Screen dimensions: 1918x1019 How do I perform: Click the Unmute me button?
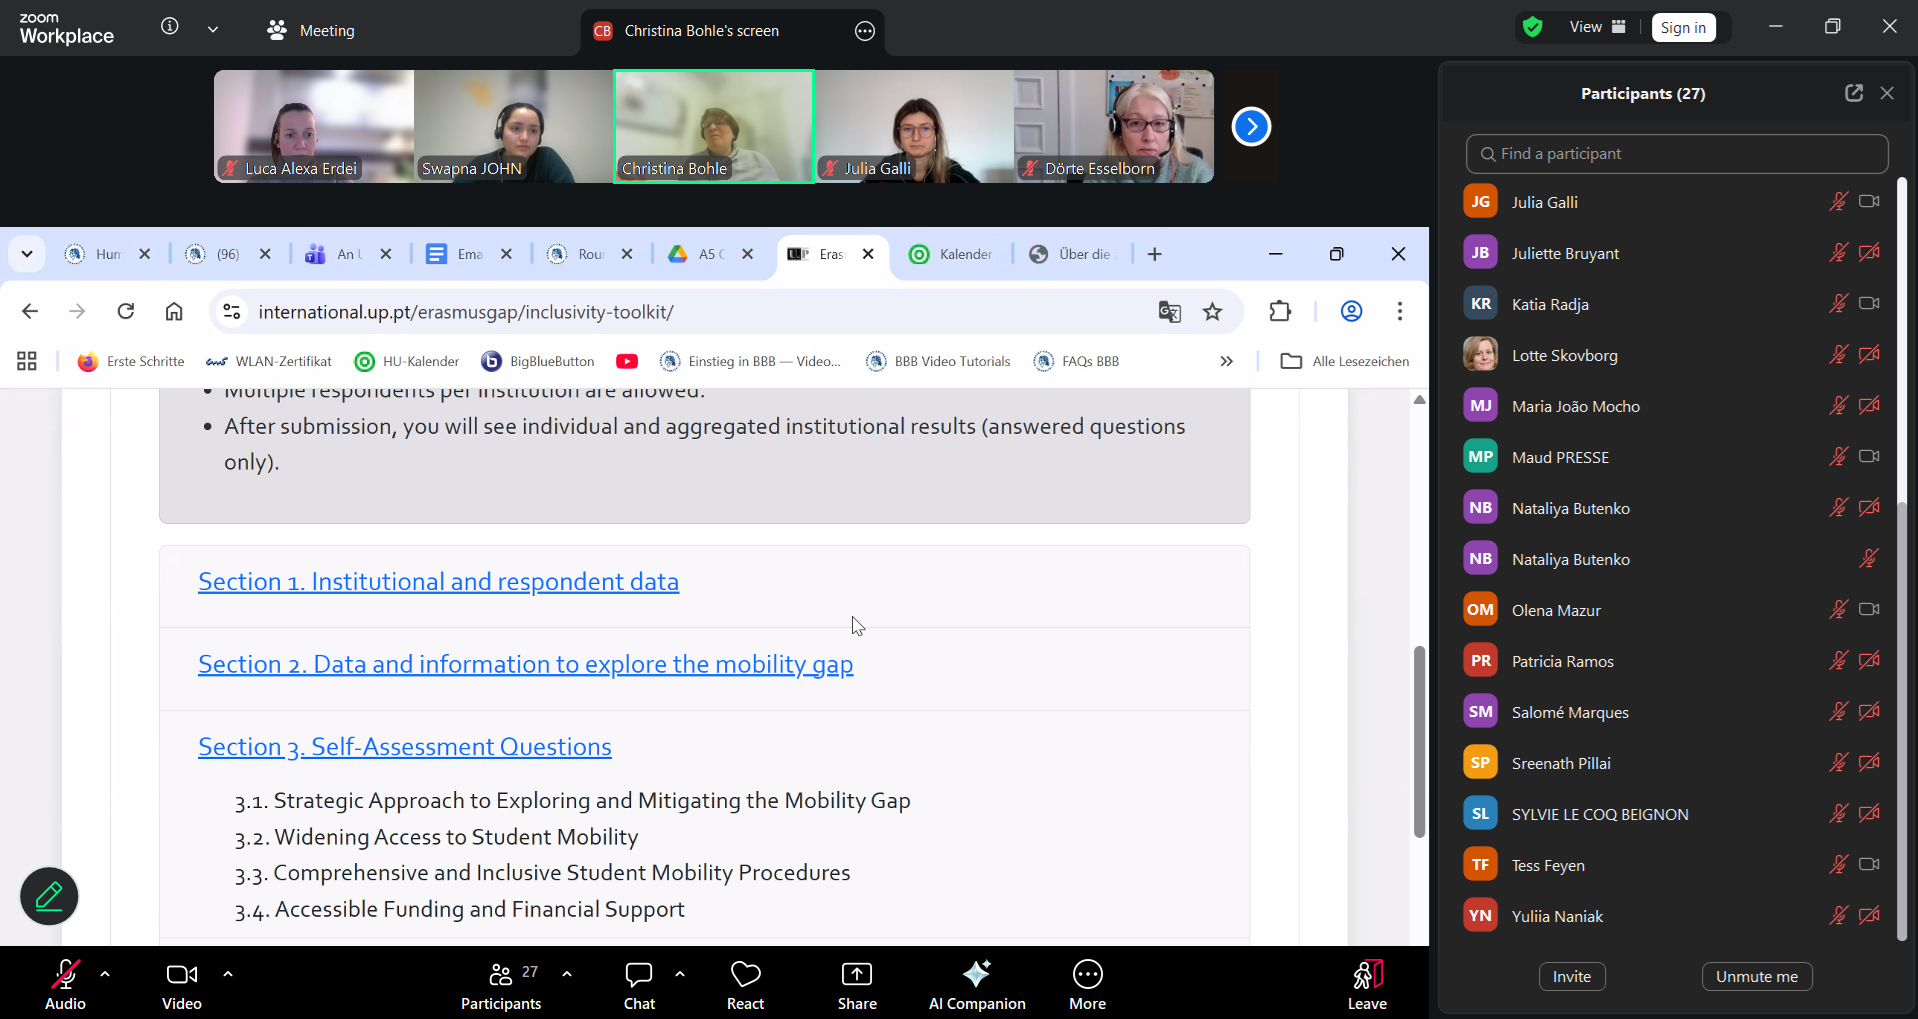(1757, 977)
